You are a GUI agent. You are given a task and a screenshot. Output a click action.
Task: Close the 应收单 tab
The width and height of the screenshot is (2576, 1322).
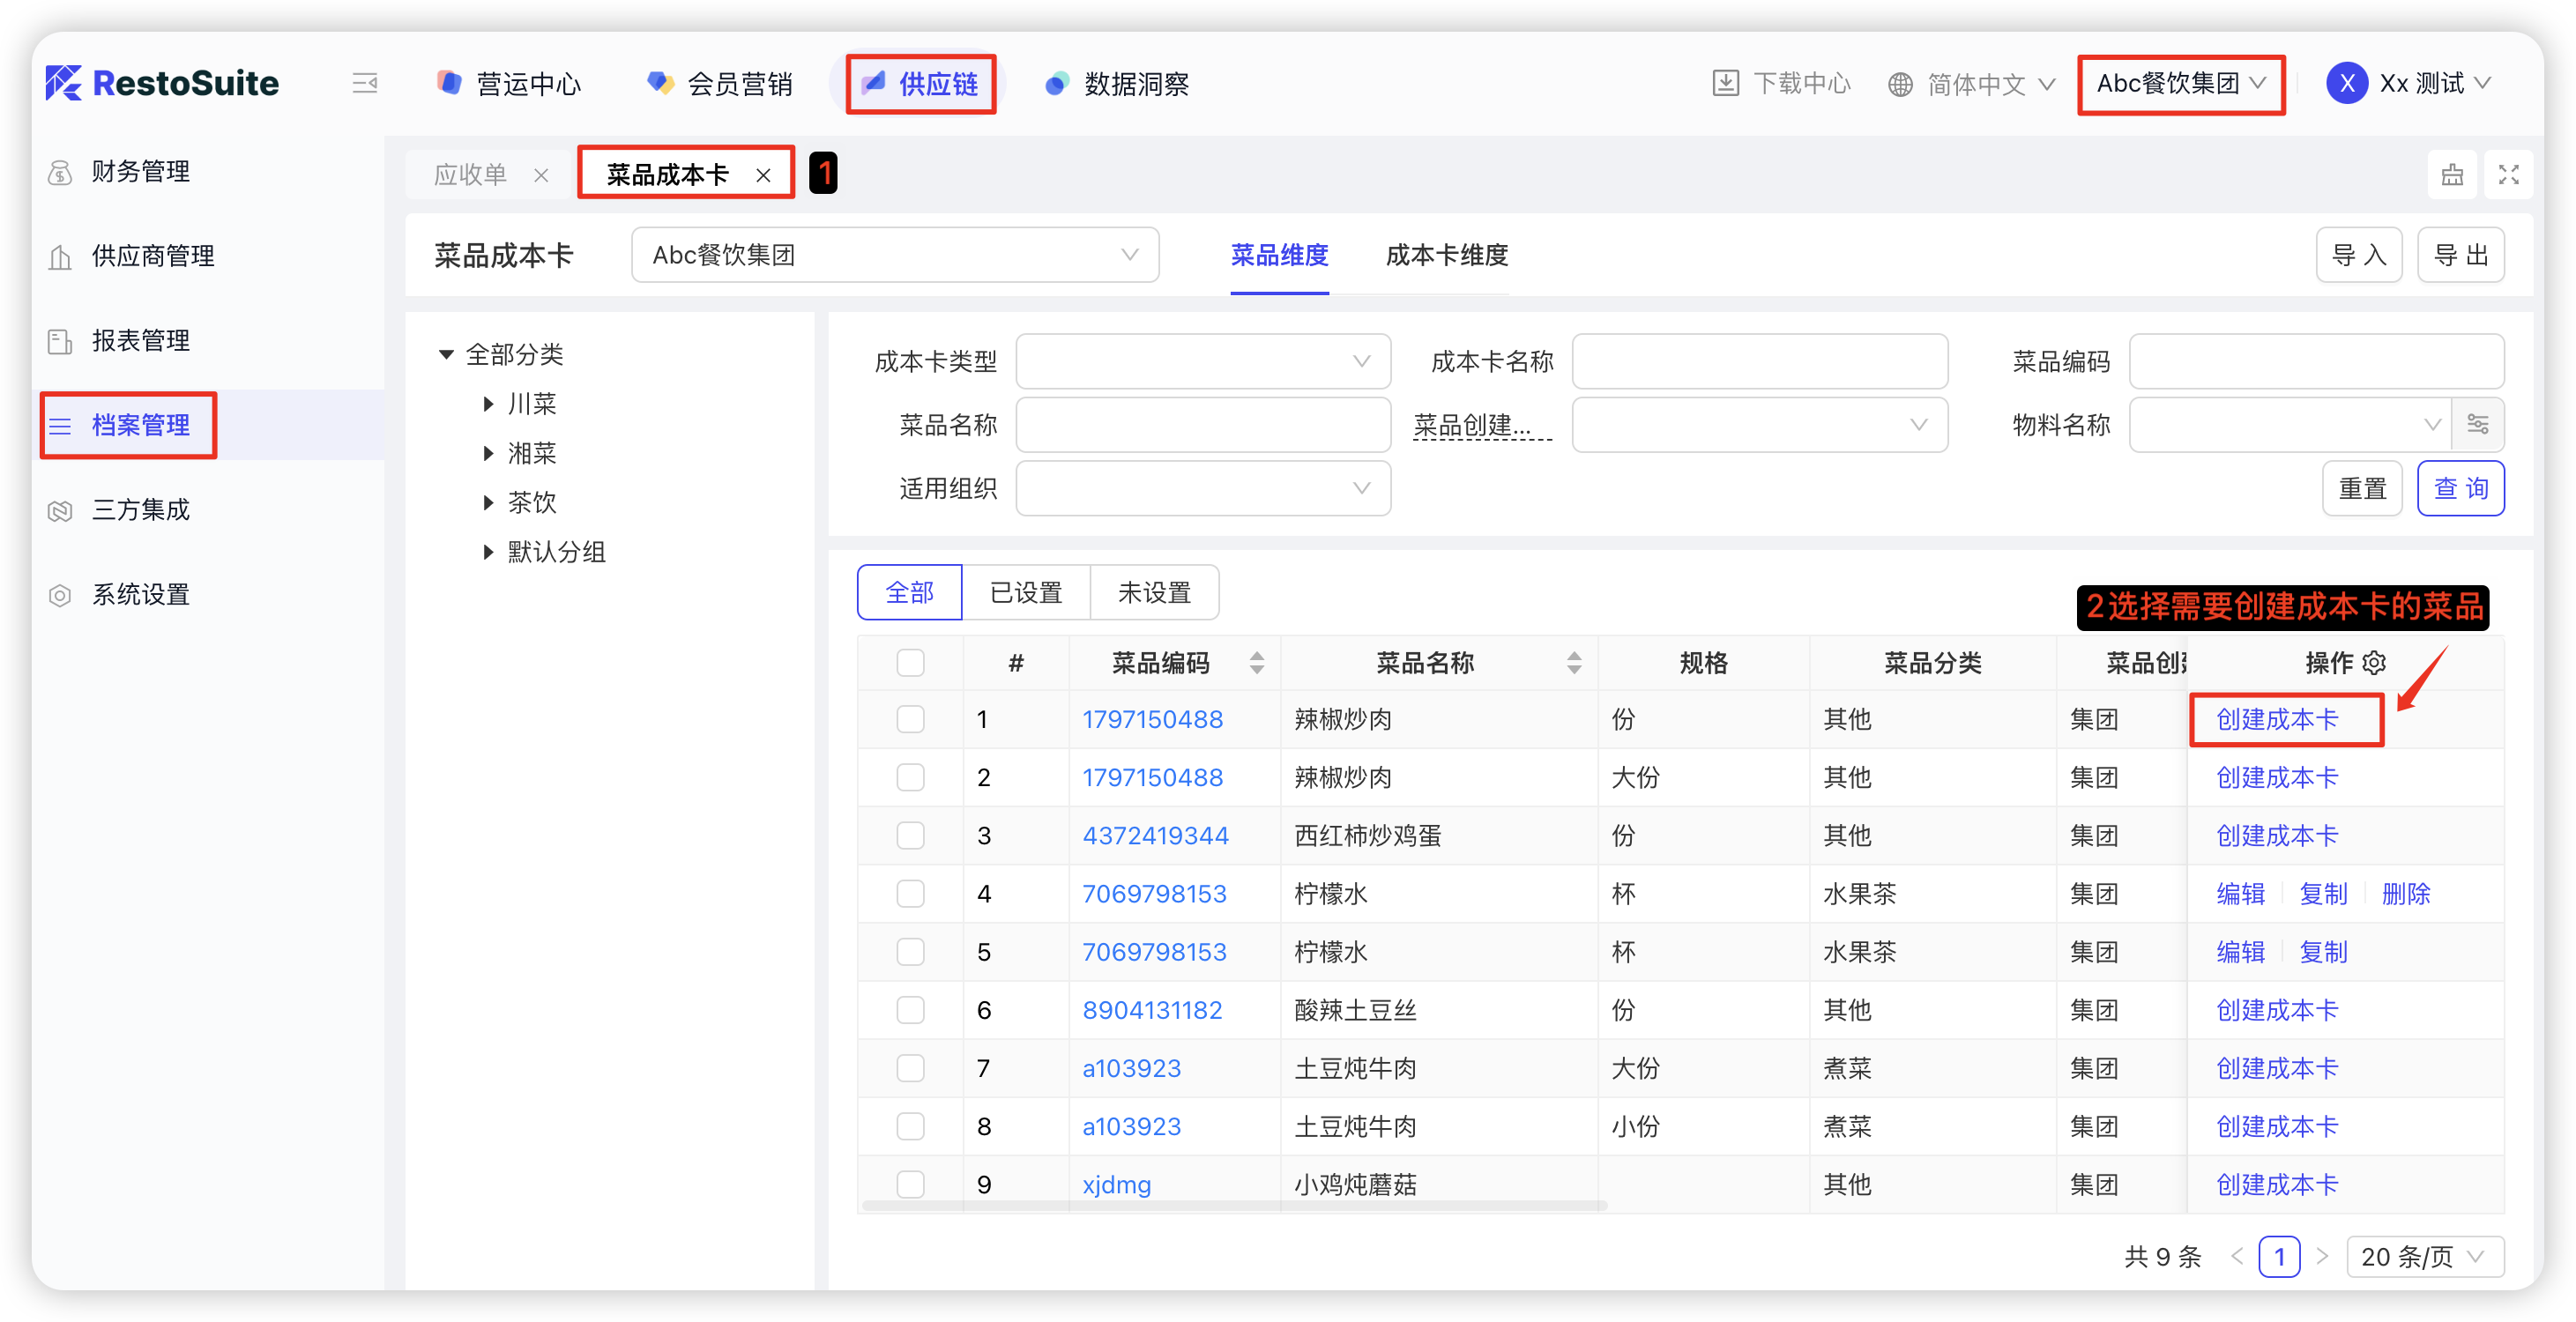(541, 175)
